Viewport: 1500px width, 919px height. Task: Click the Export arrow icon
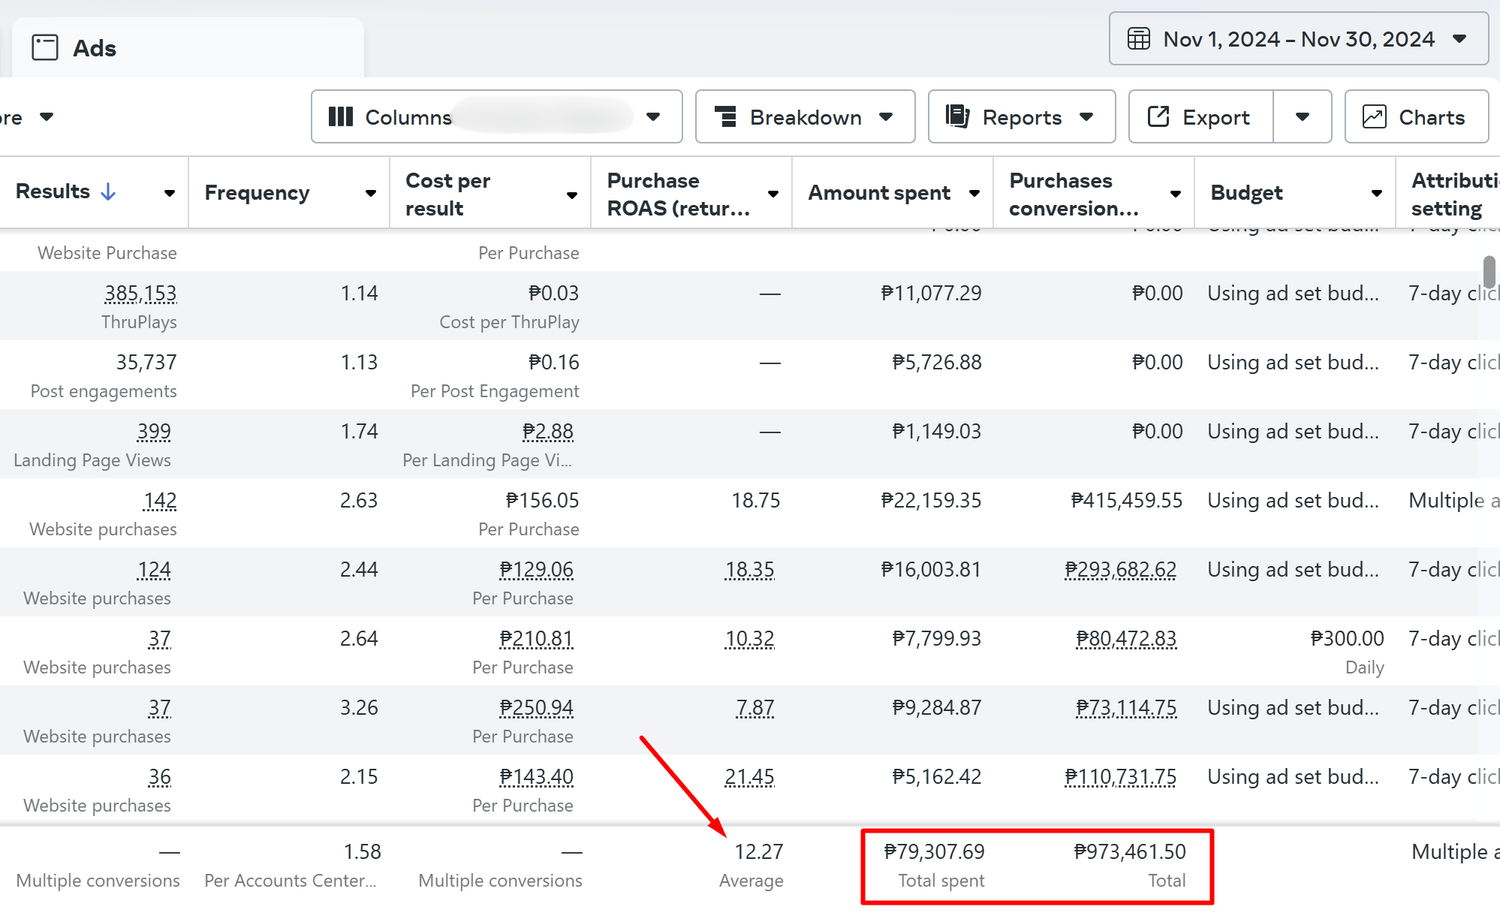1158,117
